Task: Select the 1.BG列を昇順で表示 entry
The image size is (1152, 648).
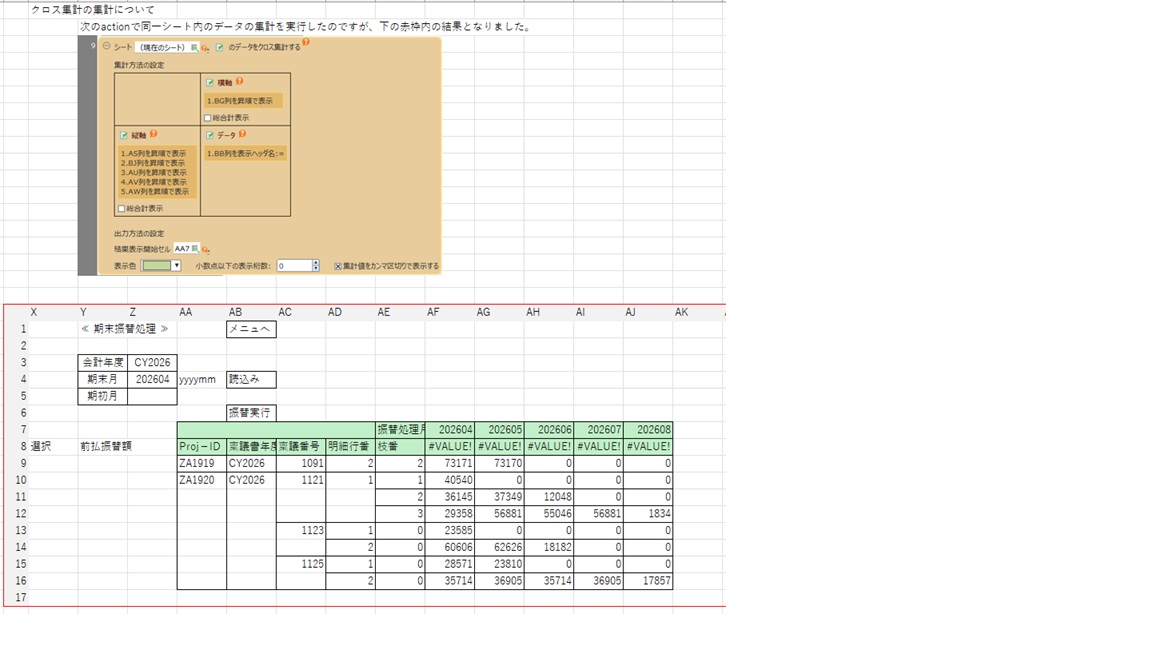Action: click(x=243, y=101)
